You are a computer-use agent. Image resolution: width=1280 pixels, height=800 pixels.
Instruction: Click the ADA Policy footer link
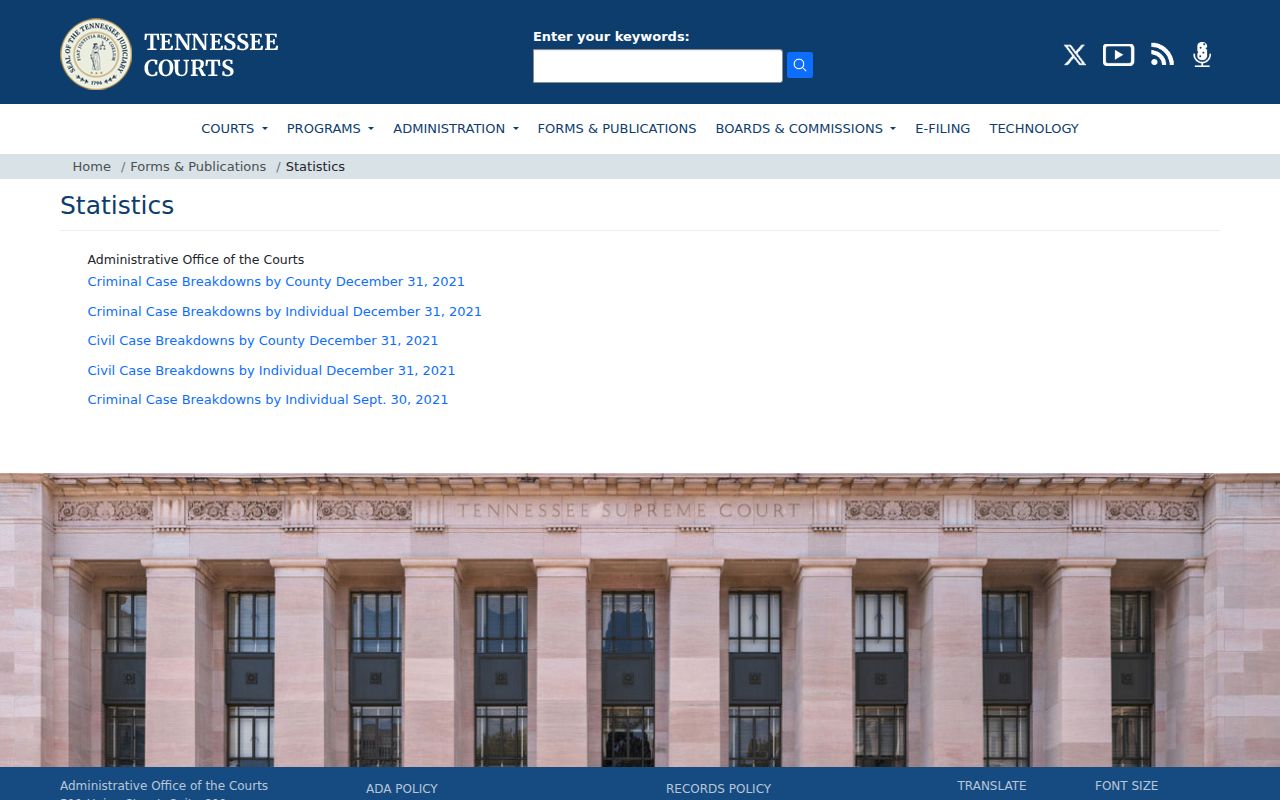pyautogui.click(x=402, y=788)
